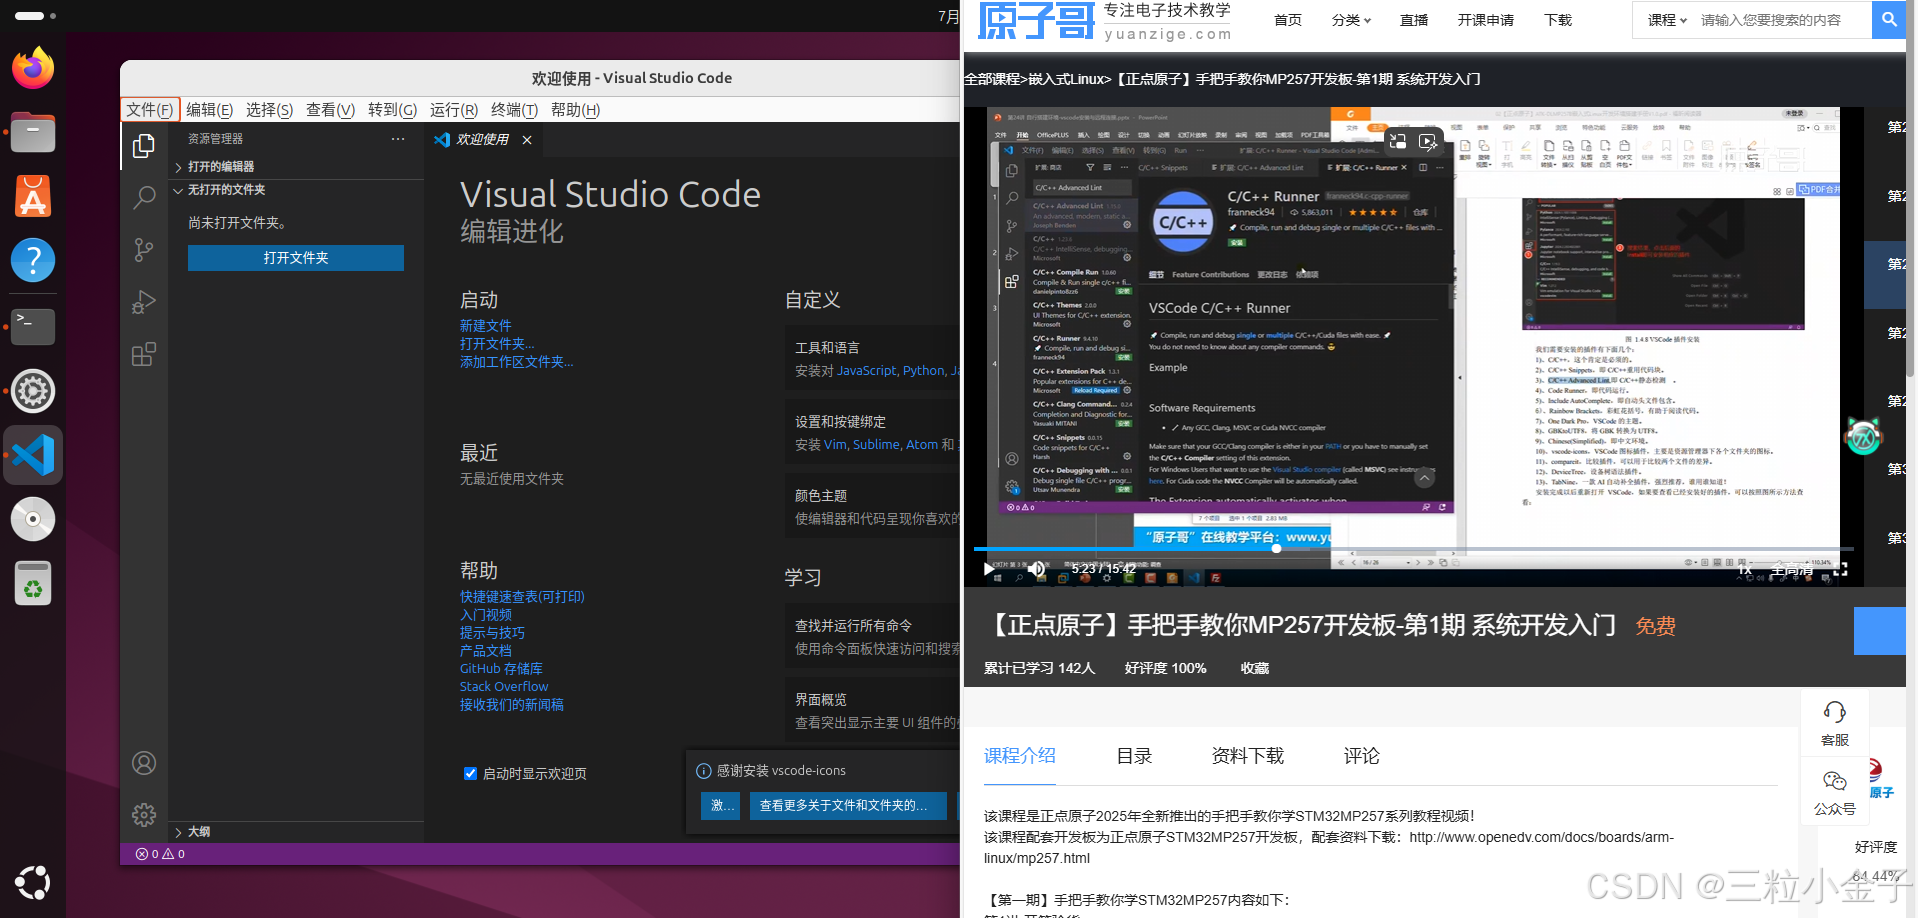The width and height of the screenshot is (1918, 918).
Task: Change video quality 全高清 setting
Action: (x=1791, y=570)
